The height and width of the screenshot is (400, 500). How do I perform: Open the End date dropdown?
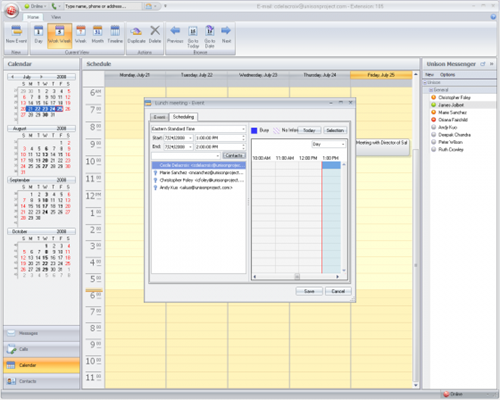pos(190,147)
